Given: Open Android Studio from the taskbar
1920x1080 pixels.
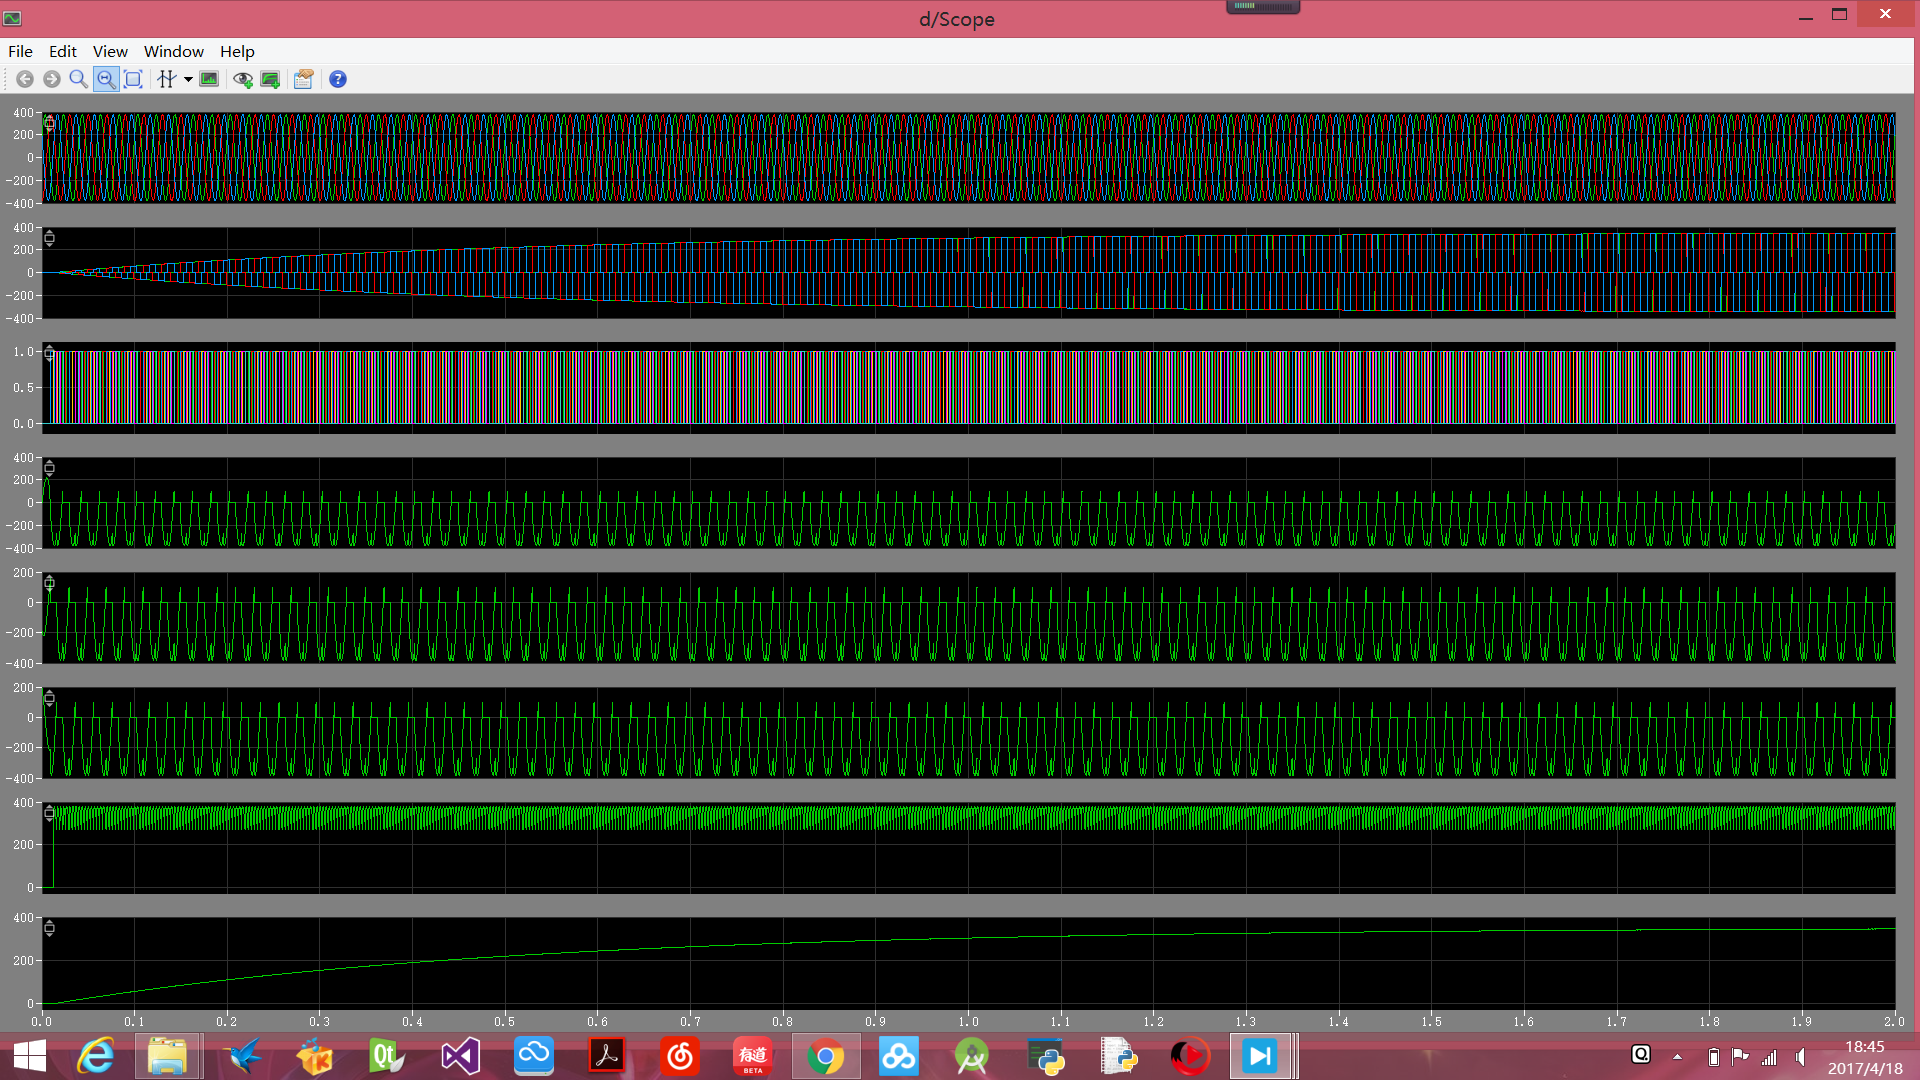Looking at the screenshot, I should pos(972,1056).
